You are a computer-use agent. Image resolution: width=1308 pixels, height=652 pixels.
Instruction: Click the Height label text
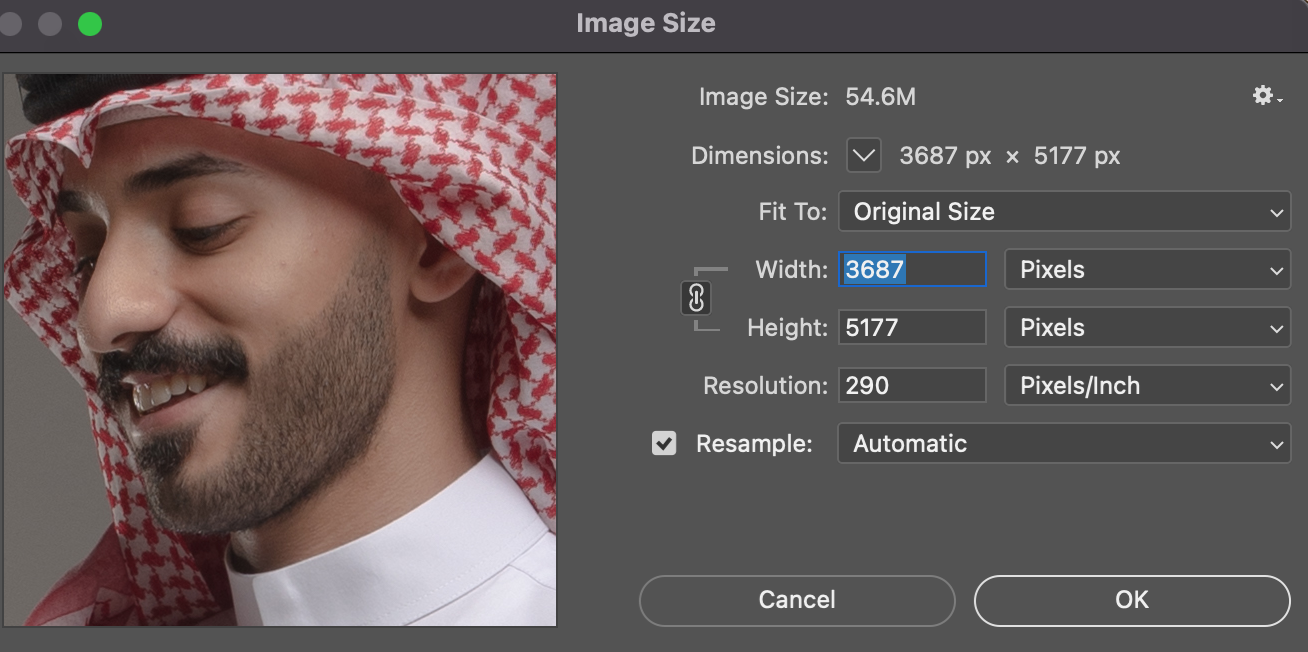[x=787, y=328]
